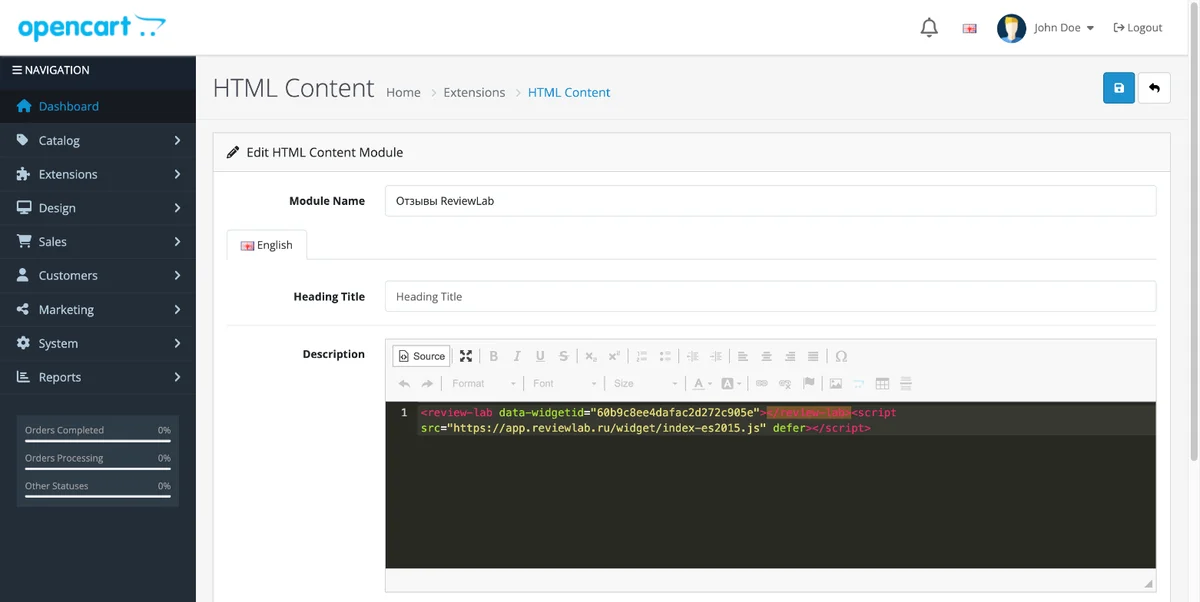This screenshot has height=602, width=1200.
Task: Open the Text Color dropdown
Action: (703, 383)
